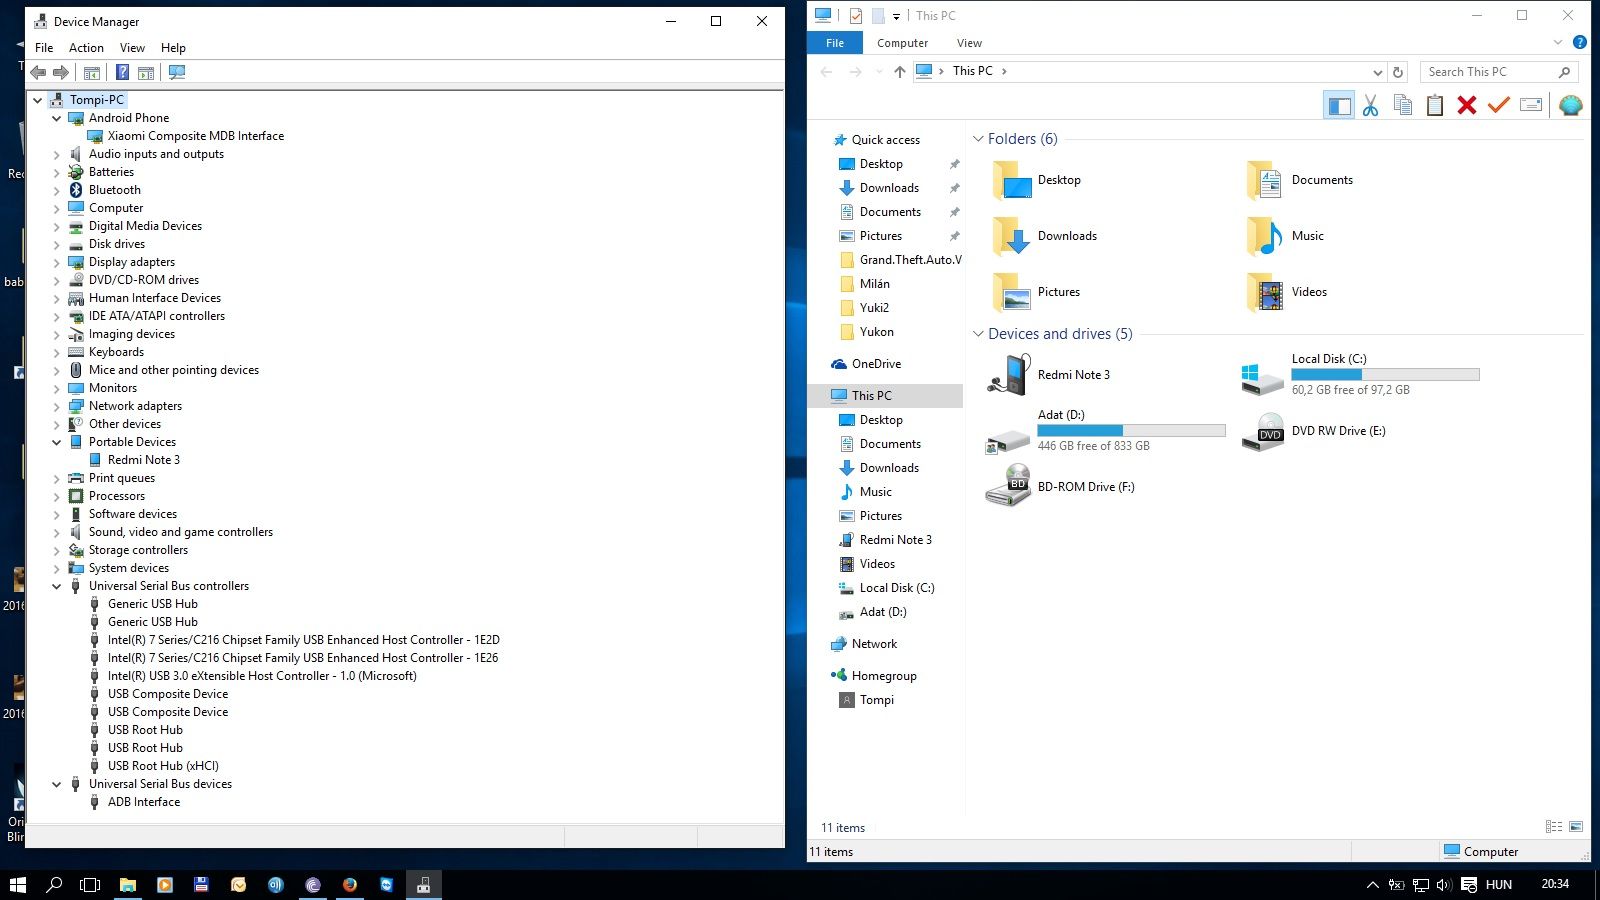Click the Refresh button next to address bar
The image size is (1600, 900).
[1398, 72]
